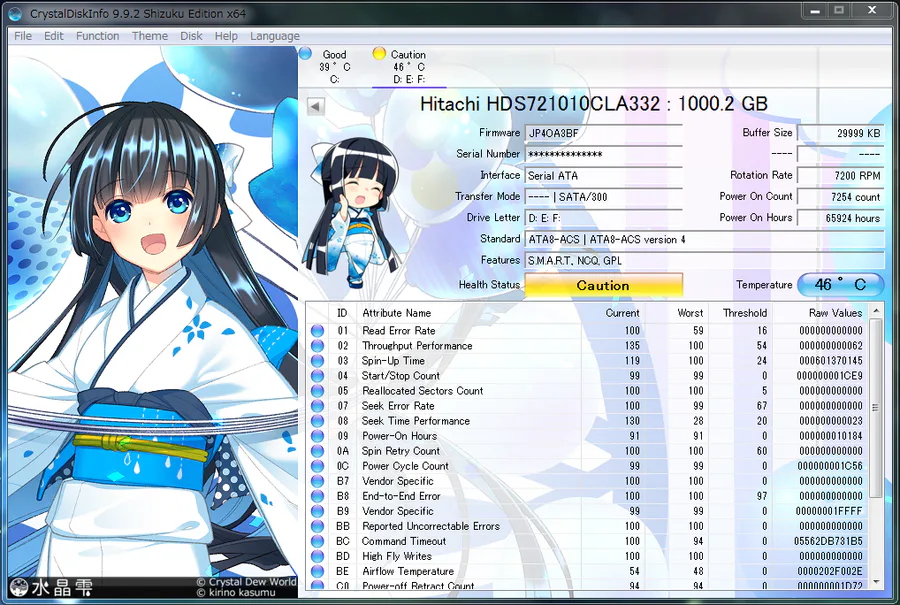Select the Reallocated Sectors Count row text
This screenshot has height=605, width=900.
click(x=422, y=391)
